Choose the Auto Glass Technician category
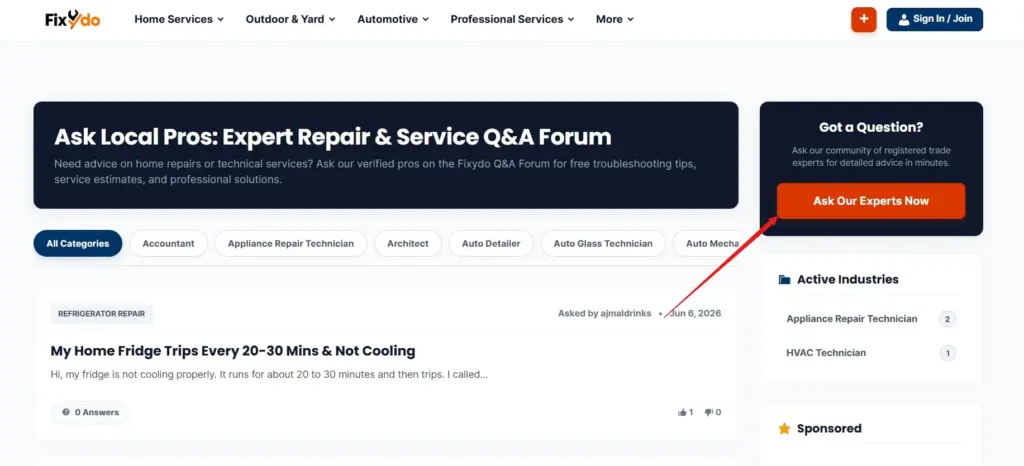 (603, 243)
